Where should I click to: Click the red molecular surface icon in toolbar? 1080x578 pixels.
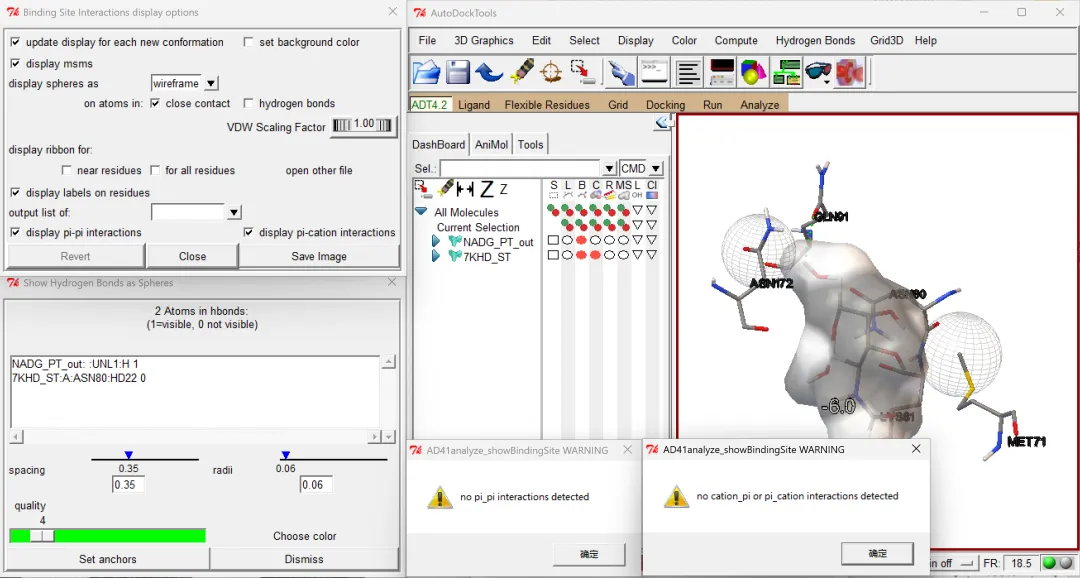850,72
